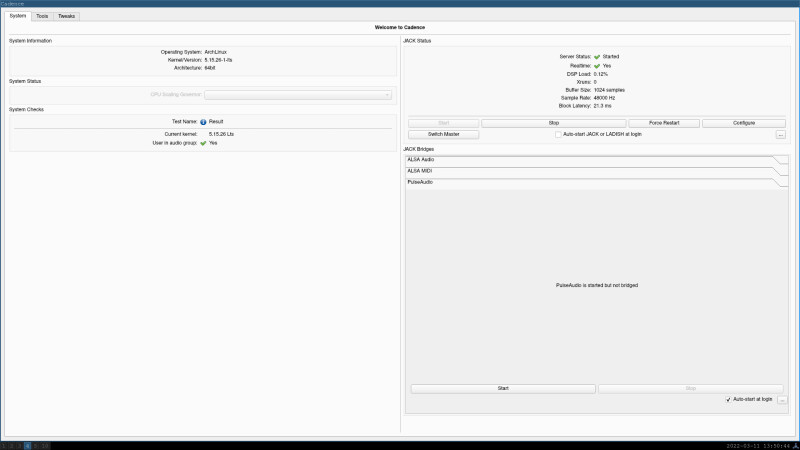Screen dimensions: 800x450
Task: Click the greyed-out PulseAudio Stop button
Action: point(690,389)
